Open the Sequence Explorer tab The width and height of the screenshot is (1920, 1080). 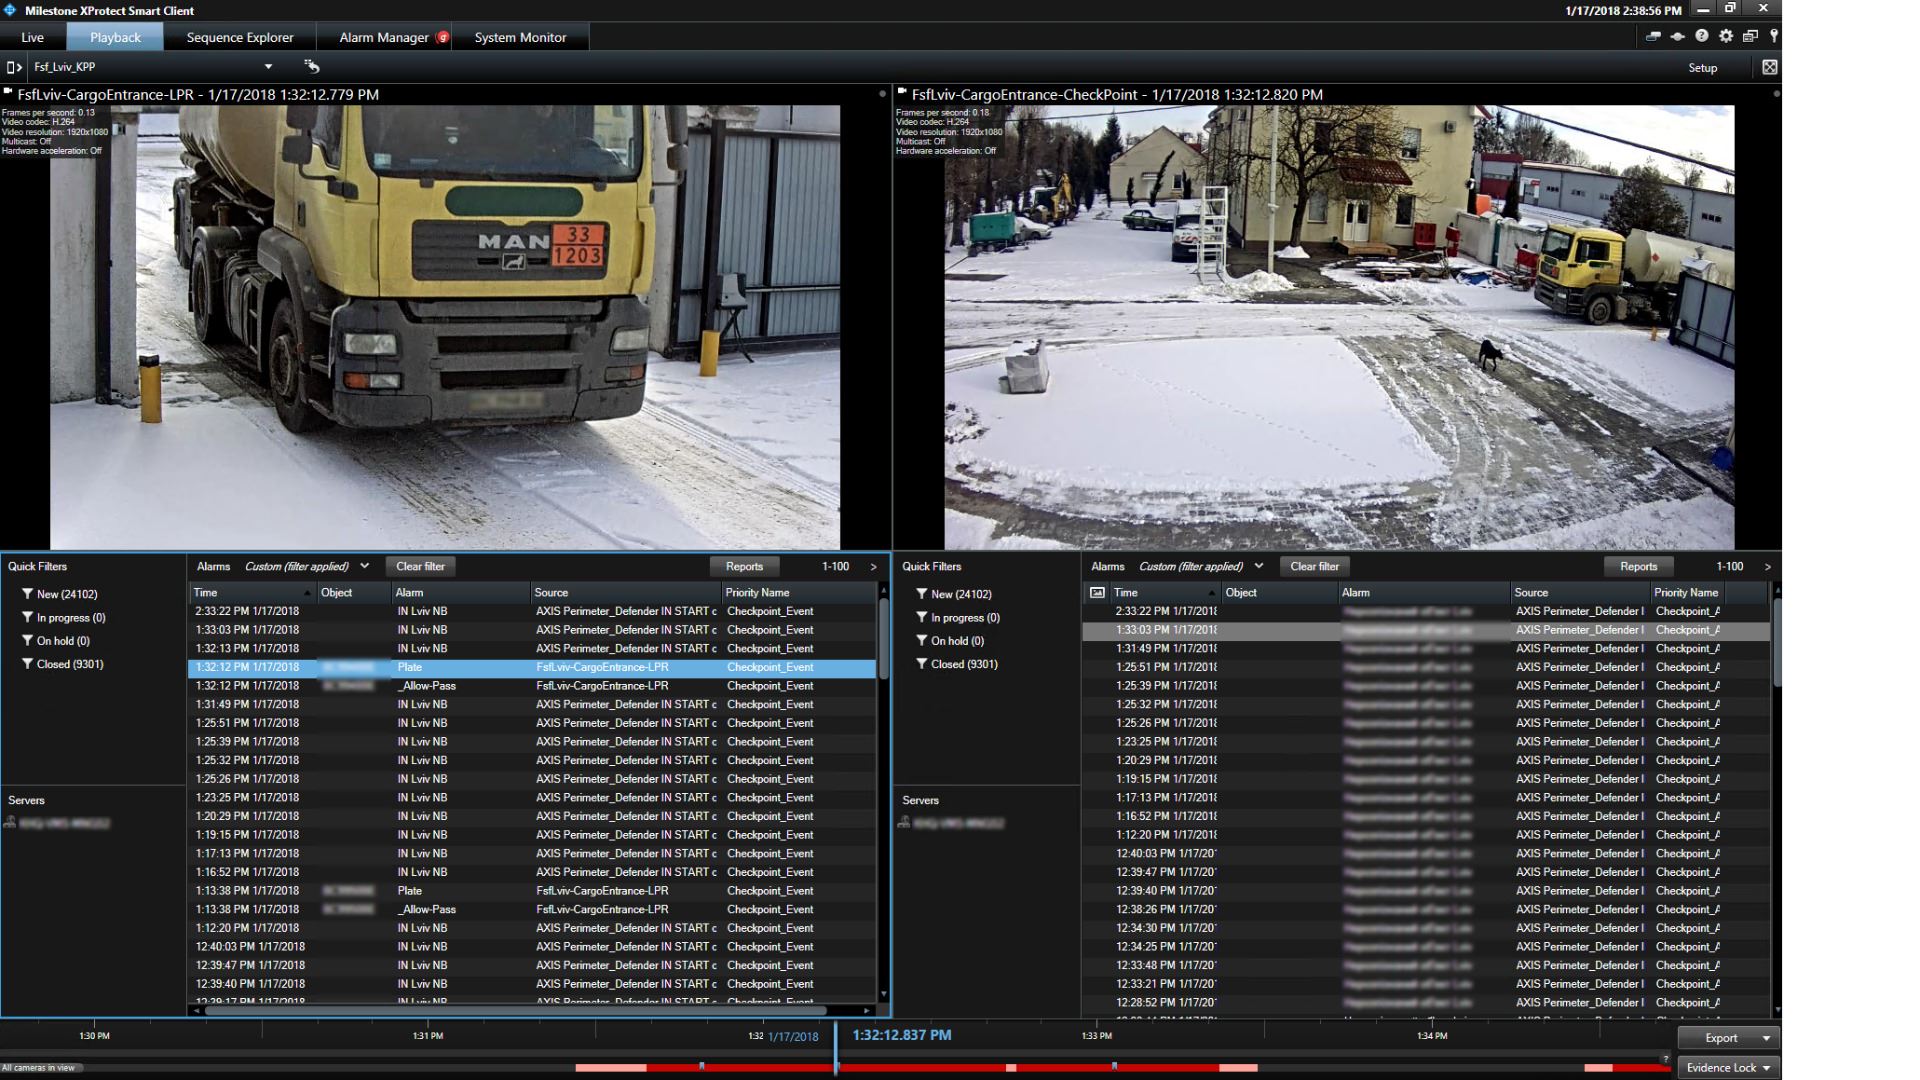pos(240,37)
